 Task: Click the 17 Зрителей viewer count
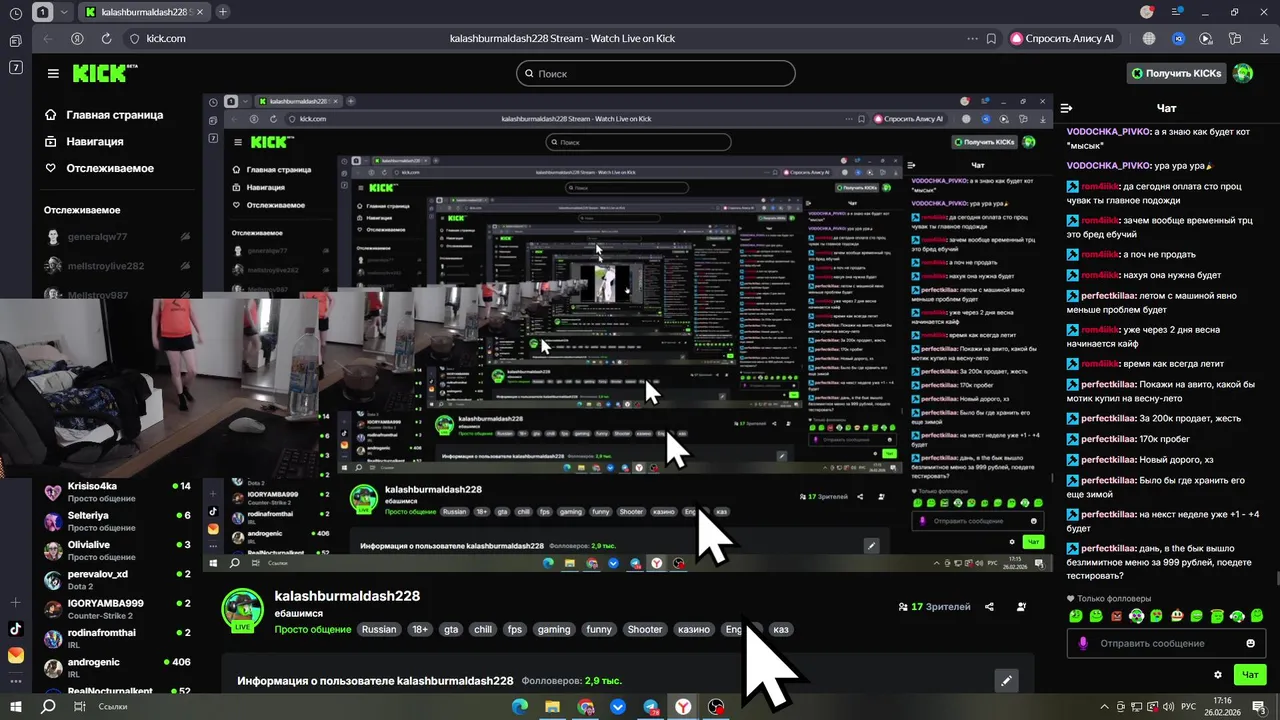pos(935,606)
